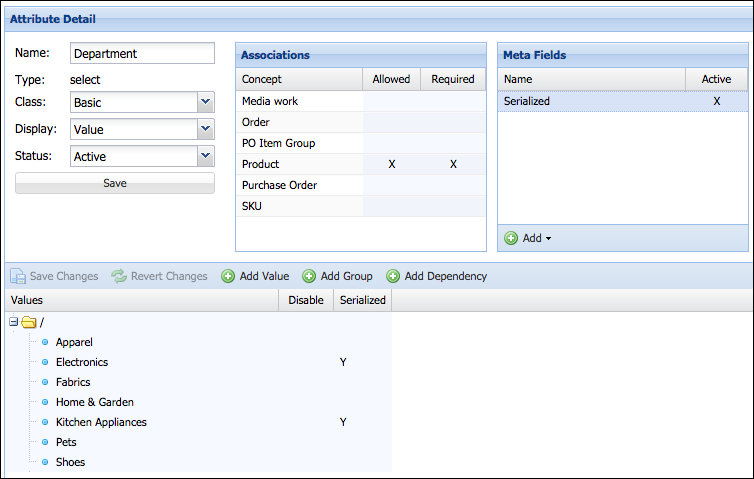Screen dimensions: 754x479
Task: Toggle Allowed cell for Media work
Action: pos(391,101)
